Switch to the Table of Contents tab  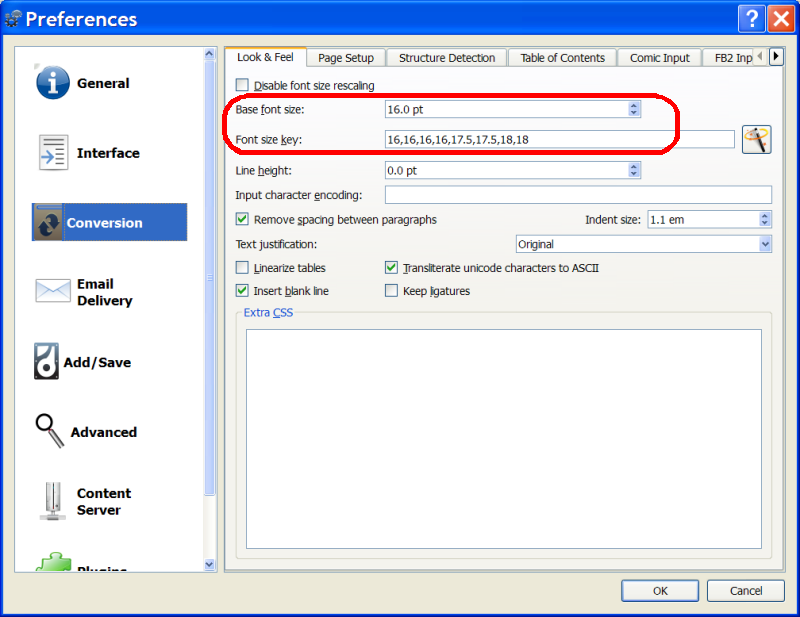coord(562,58)
